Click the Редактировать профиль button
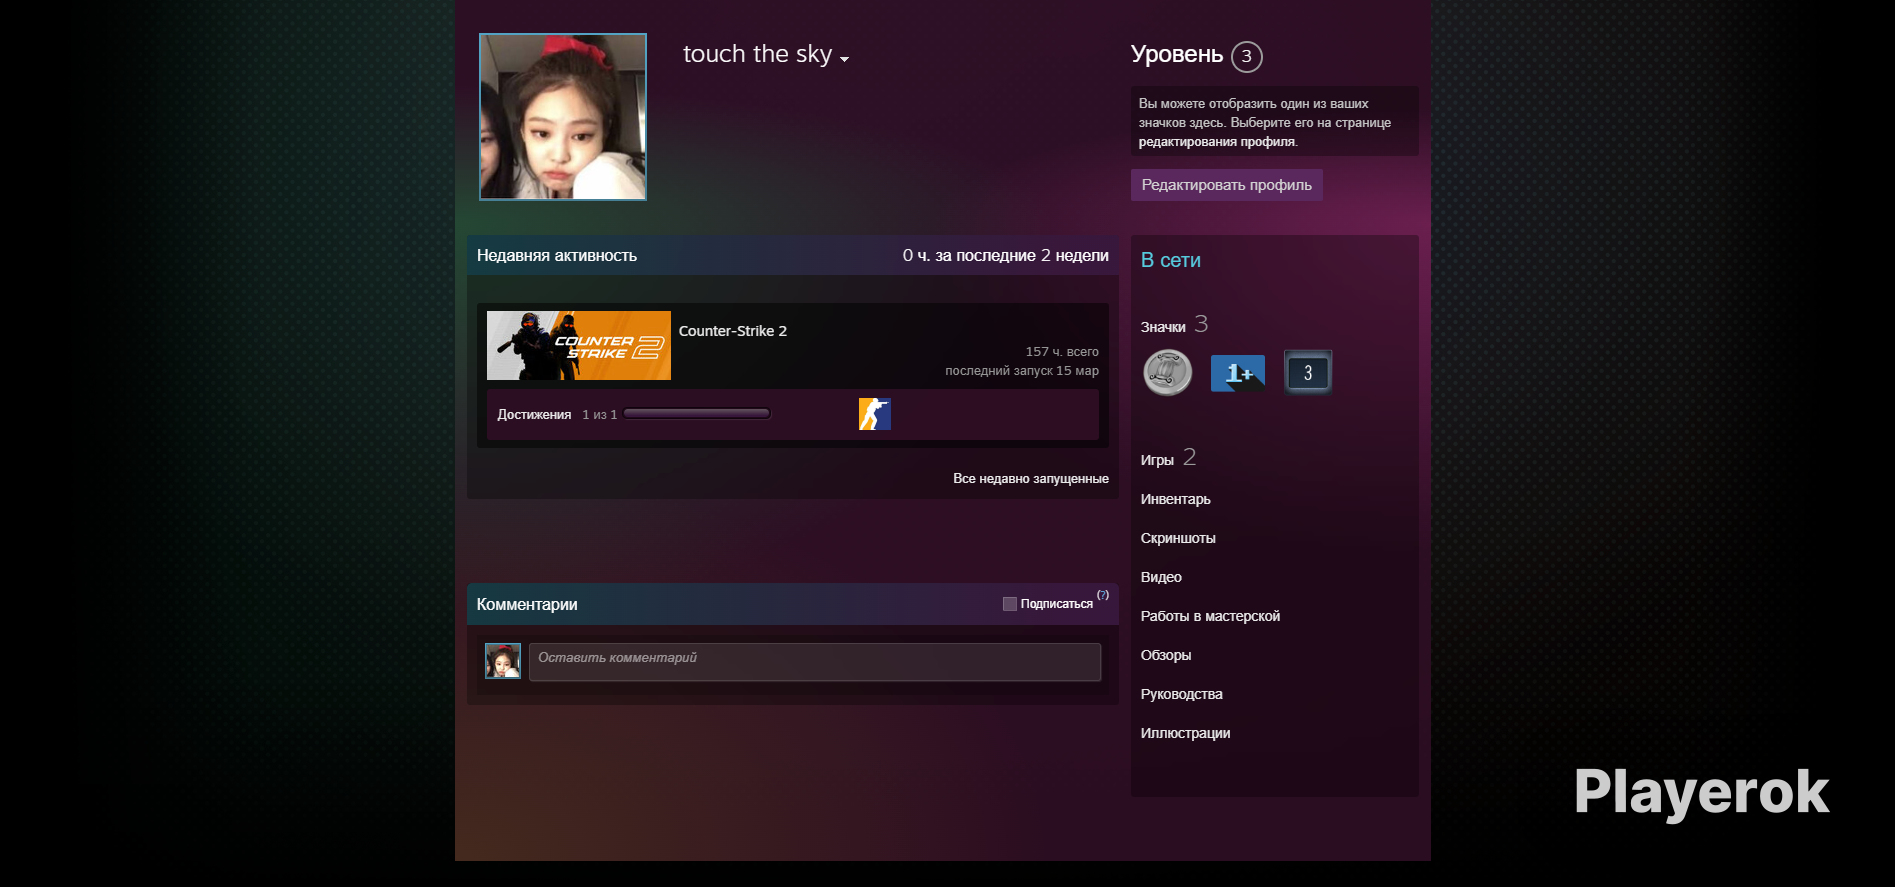 coord(1226,185)
